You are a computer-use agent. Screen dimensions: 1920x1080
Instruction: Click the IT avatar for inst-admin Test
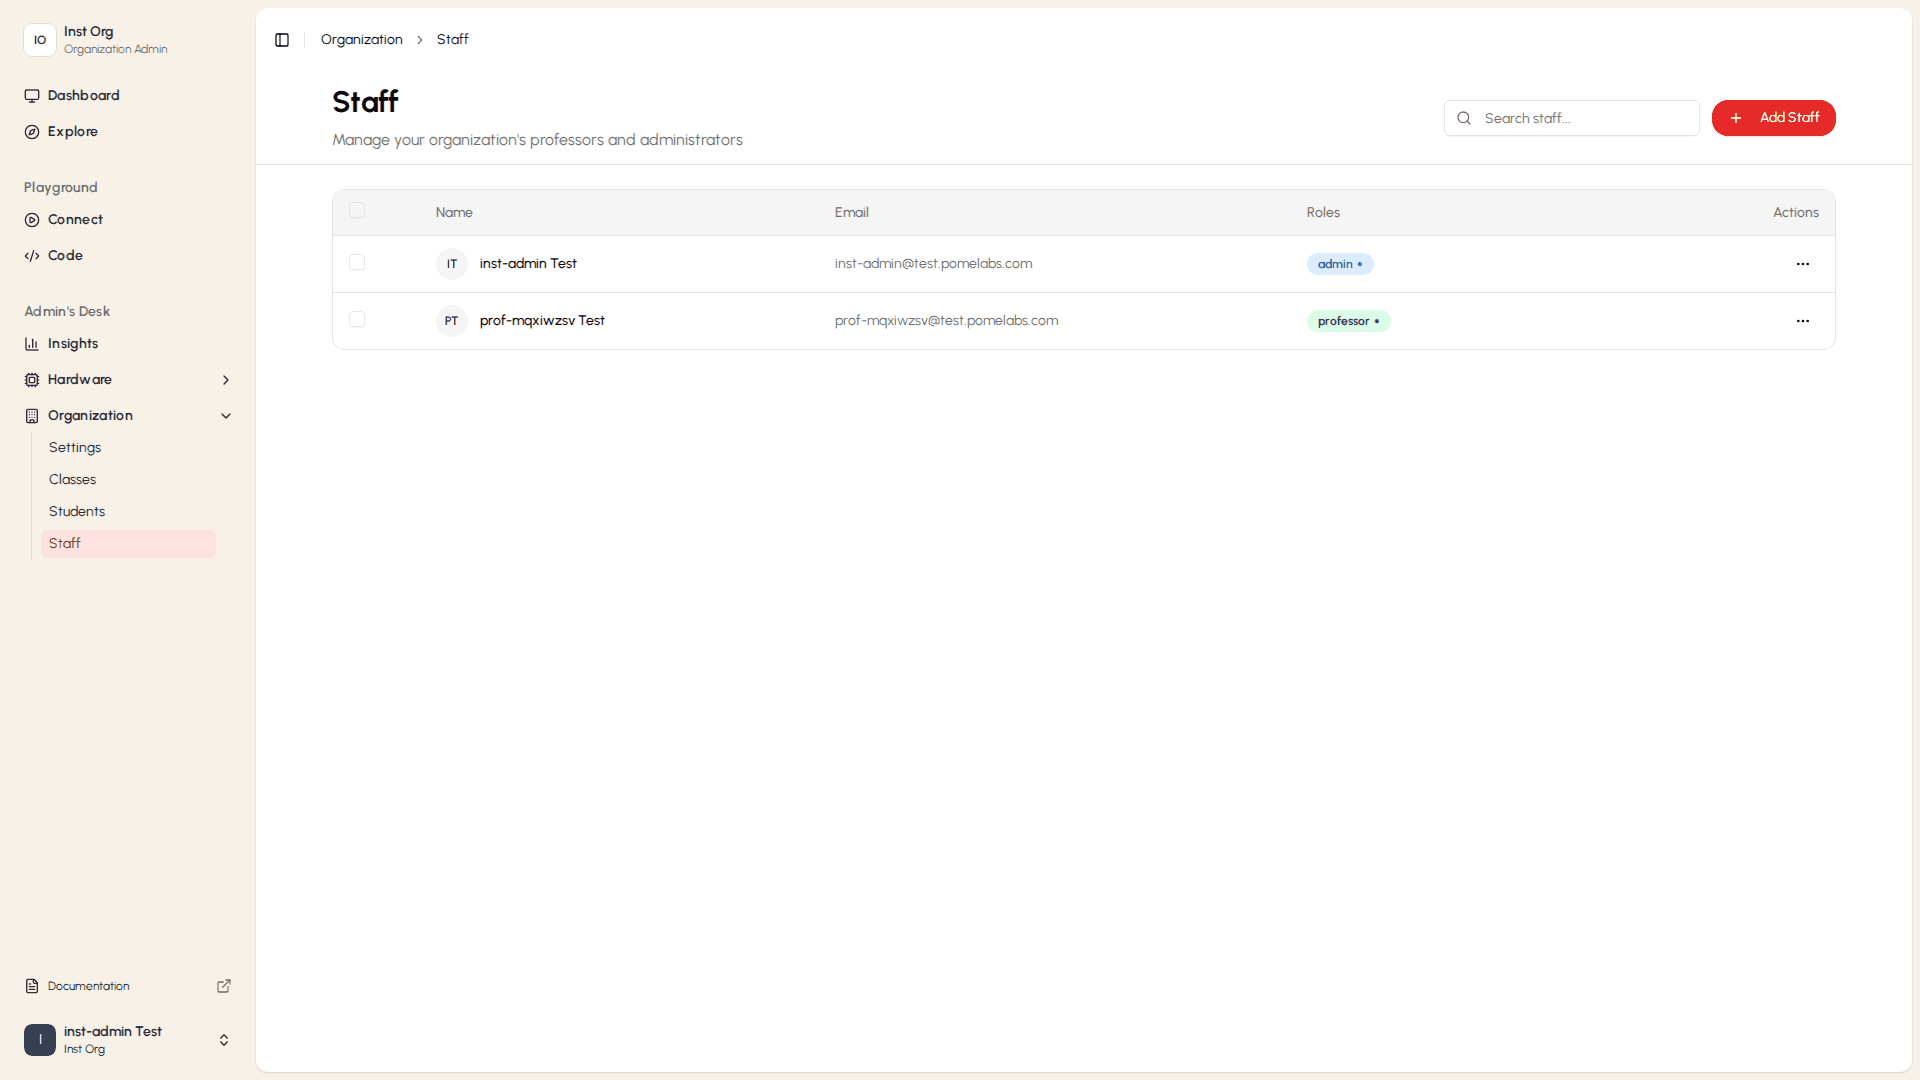452,264
